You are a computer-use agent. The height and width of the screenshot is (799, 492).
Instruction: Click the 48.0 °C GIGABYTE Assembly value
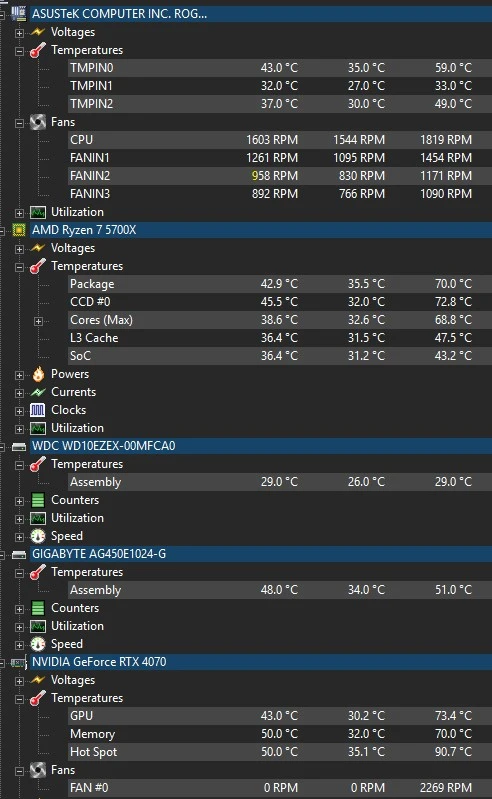[x=279, y=590]
